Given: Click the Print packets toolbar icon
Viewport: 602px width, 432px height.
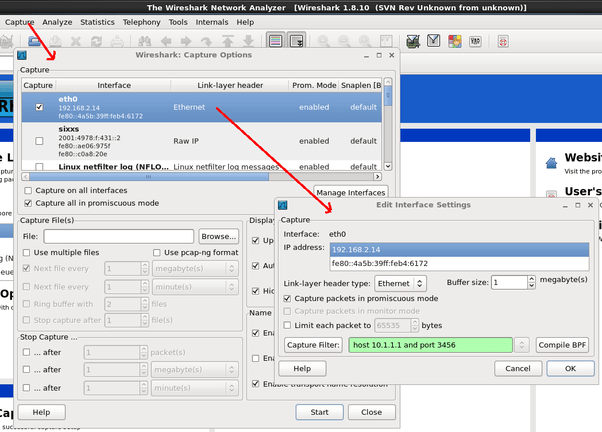Looking at the screenshot, I should coord(117,41).
